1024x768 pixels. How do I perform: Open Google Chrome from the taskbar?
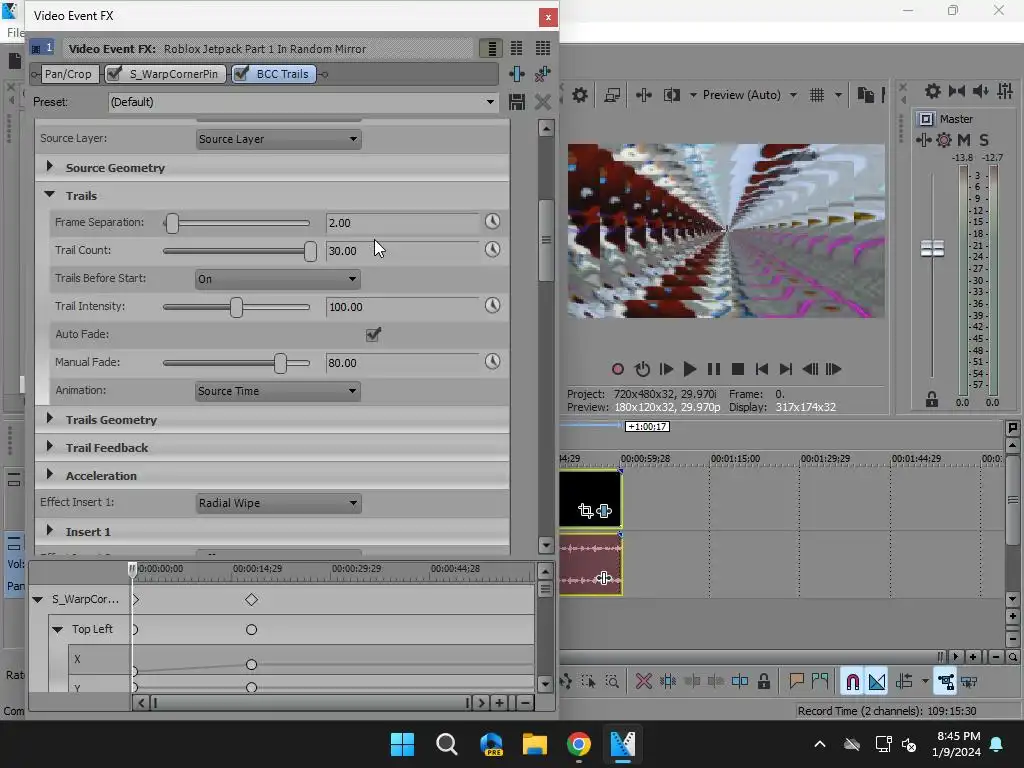coord(579,744)
